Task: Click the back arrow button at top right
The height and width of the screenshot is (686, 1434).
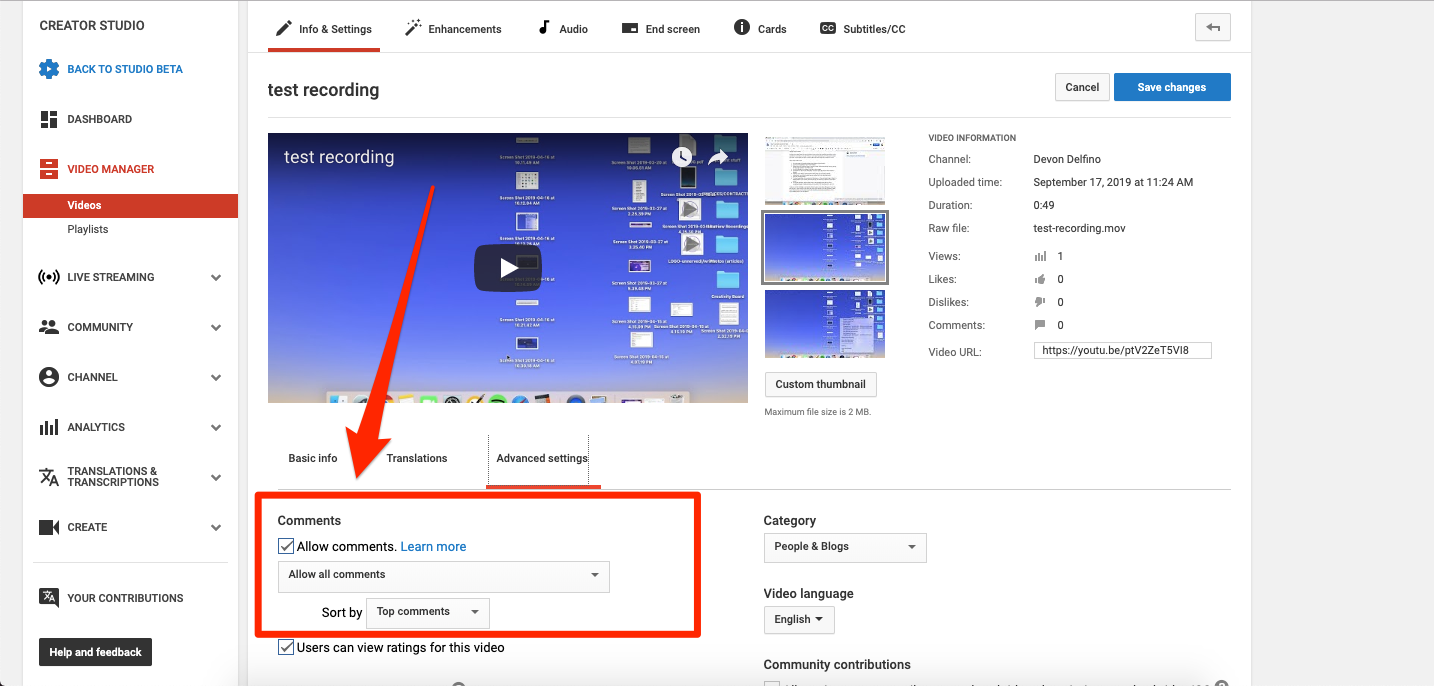Action: (1213, 28)
